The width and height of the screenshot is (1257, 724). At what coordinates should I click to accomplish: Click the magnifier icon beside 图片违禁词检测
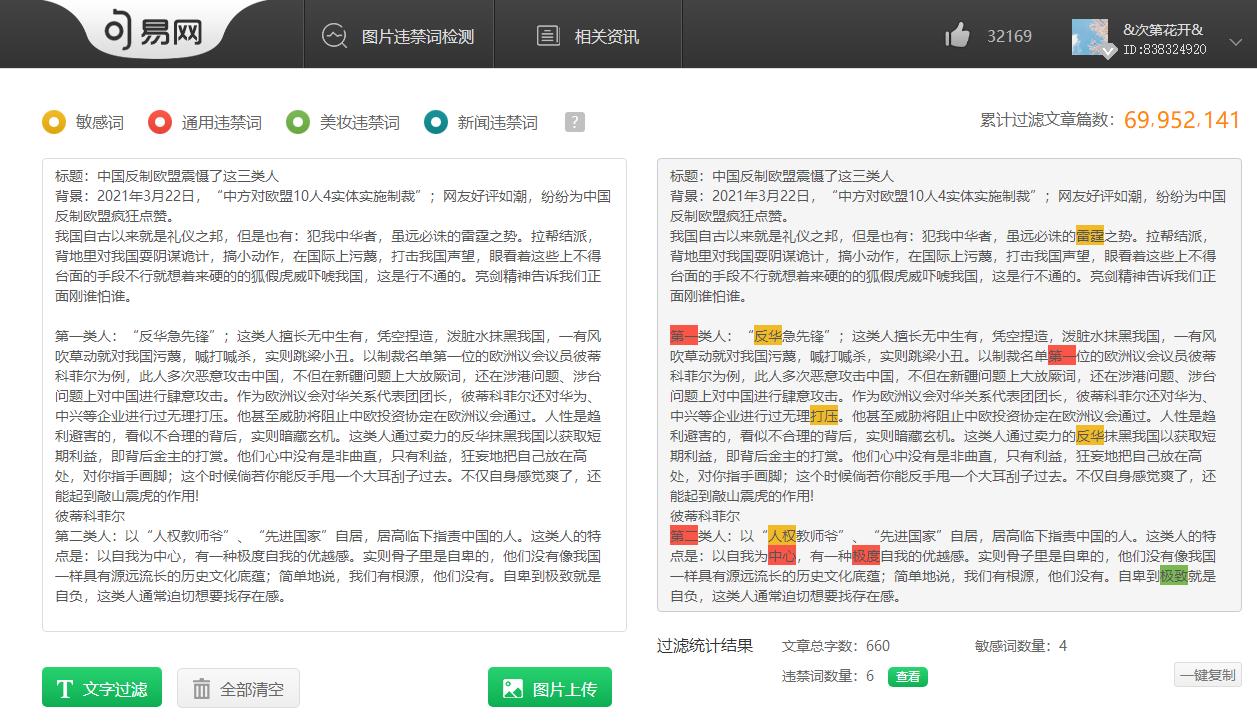(334, 34)
